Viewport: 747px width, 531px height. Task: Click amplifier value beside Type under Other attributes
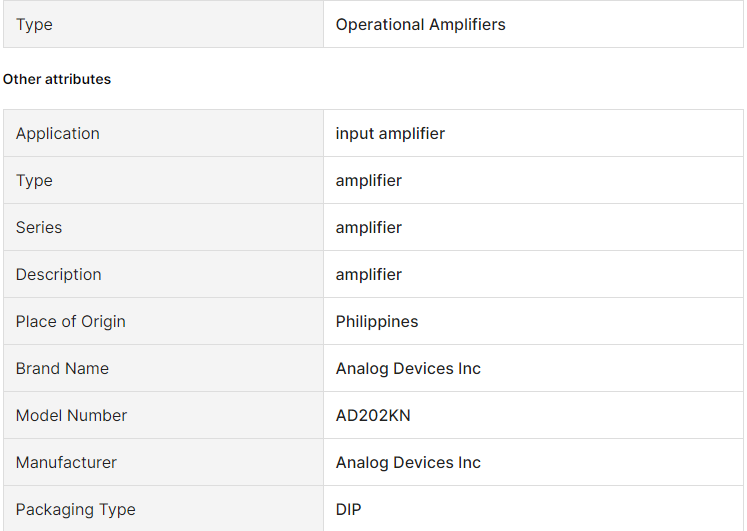point(369,180)
